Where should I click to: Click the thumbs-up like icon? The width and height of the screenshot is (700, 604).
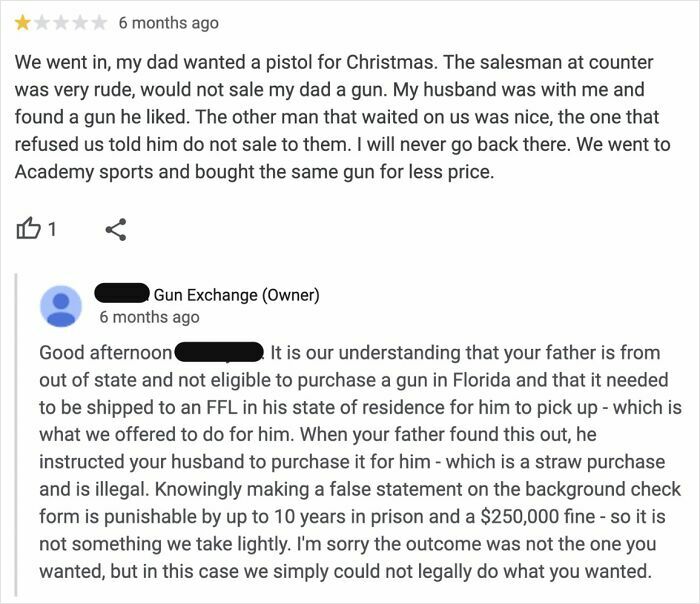27,229
